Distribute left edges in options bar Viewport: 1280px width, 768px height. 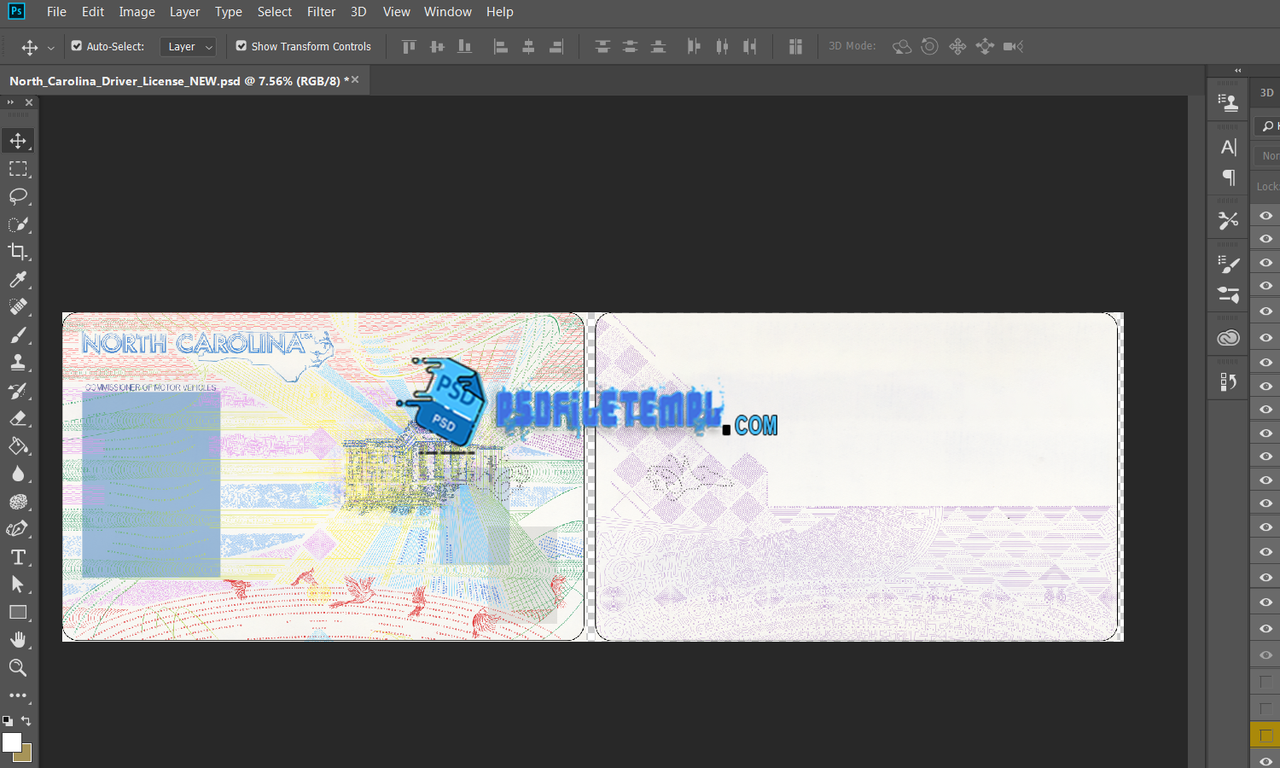click(694, 46)
